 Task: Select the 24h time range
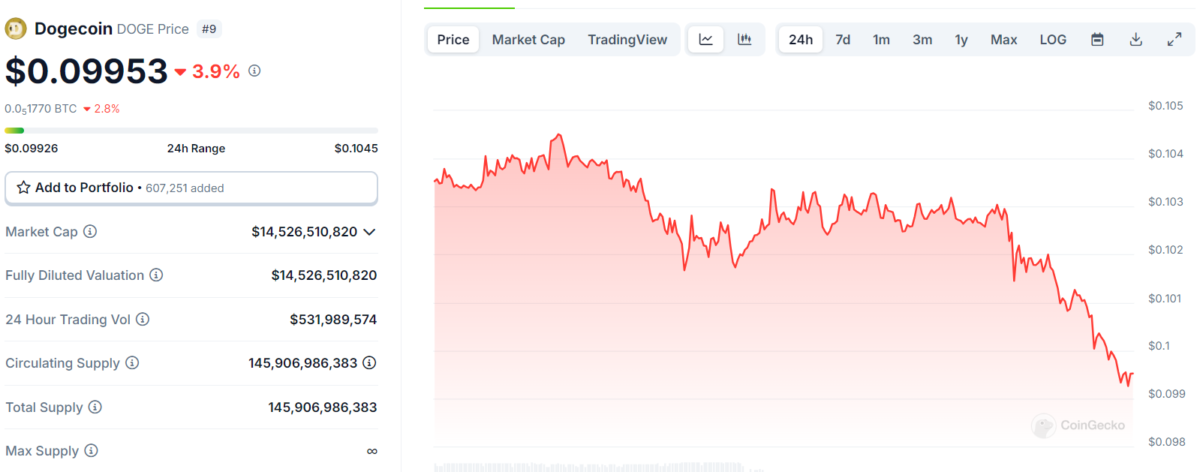tap(800, 40)
